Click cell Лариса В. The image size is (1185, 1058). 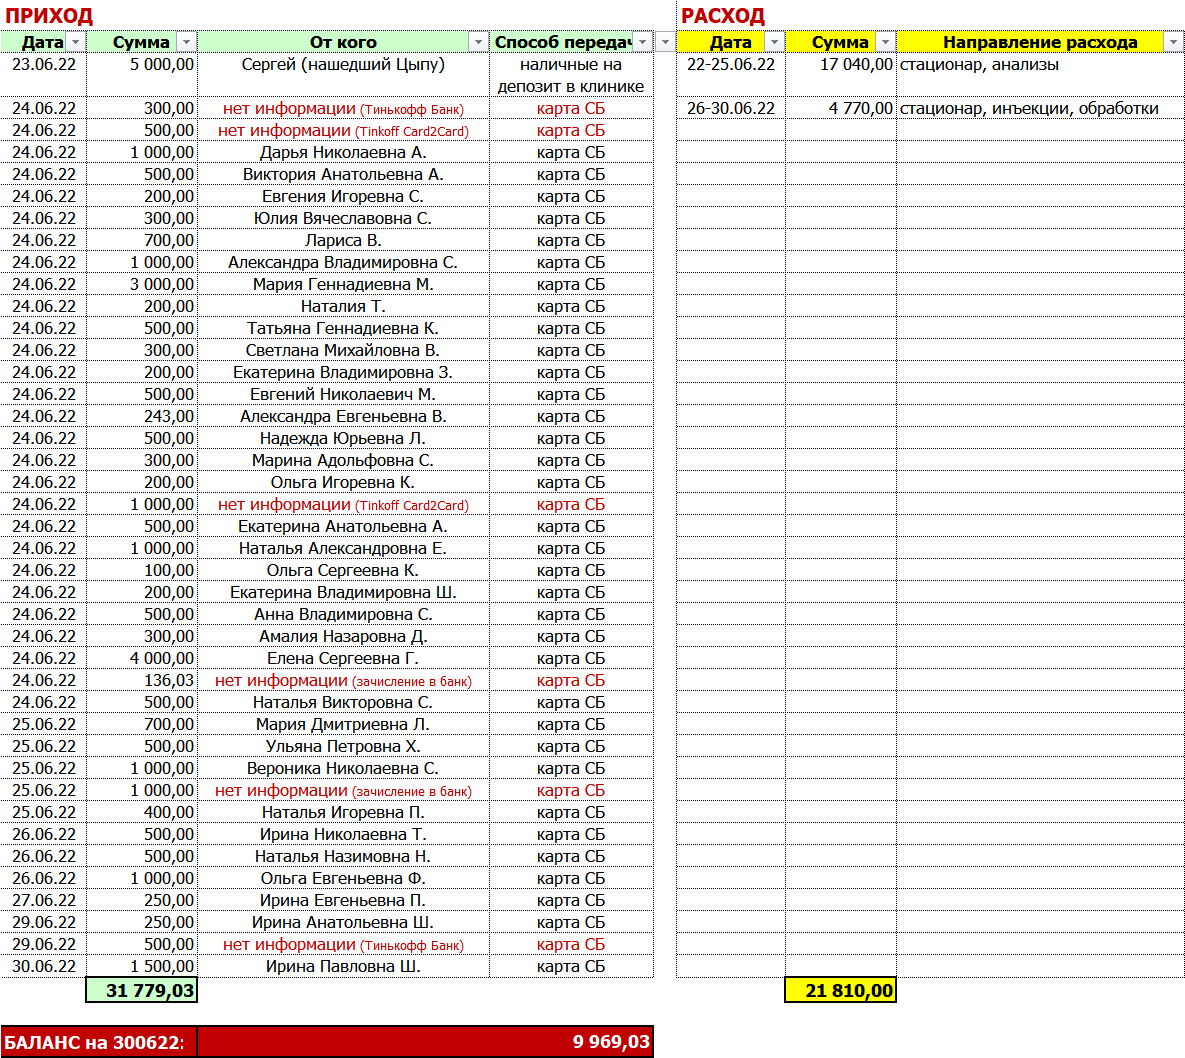(x=343, y=240)
